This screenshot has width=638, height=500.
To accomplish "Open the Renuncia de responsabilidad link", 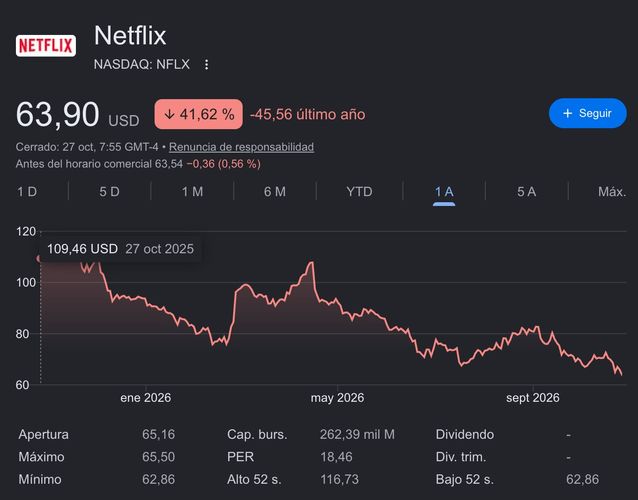I will (x=241, y=147).
